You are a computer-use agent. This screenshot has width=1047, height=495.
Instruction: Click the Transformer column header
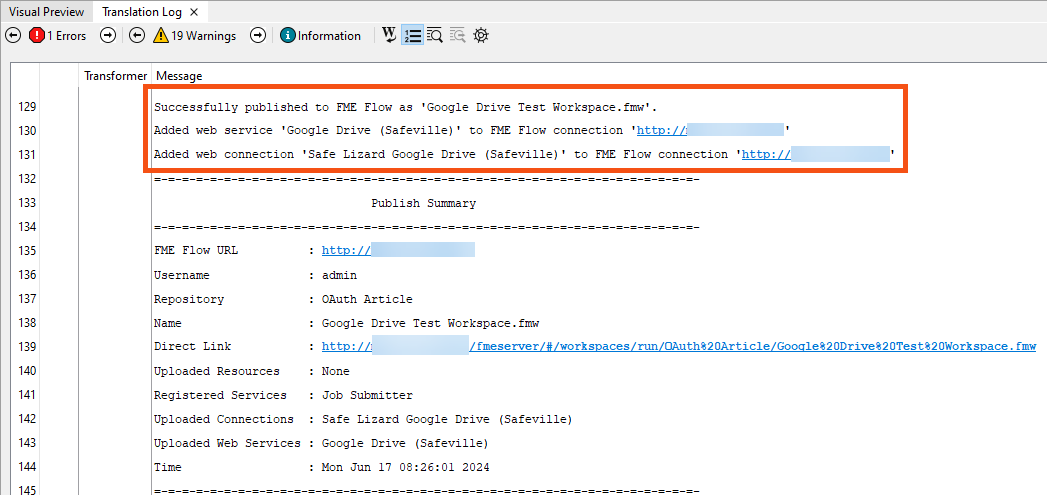(116, 76)
